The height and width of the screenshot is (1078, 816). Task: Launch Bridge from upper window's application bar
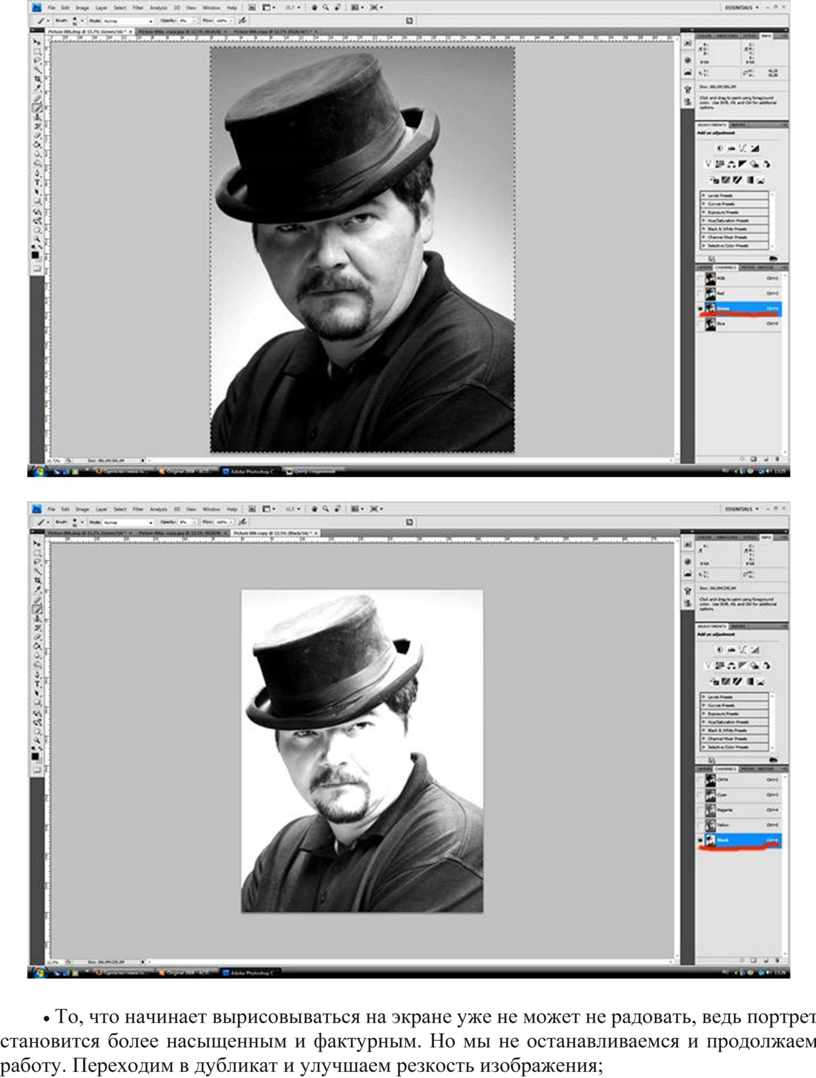click(x=252, y=8)
